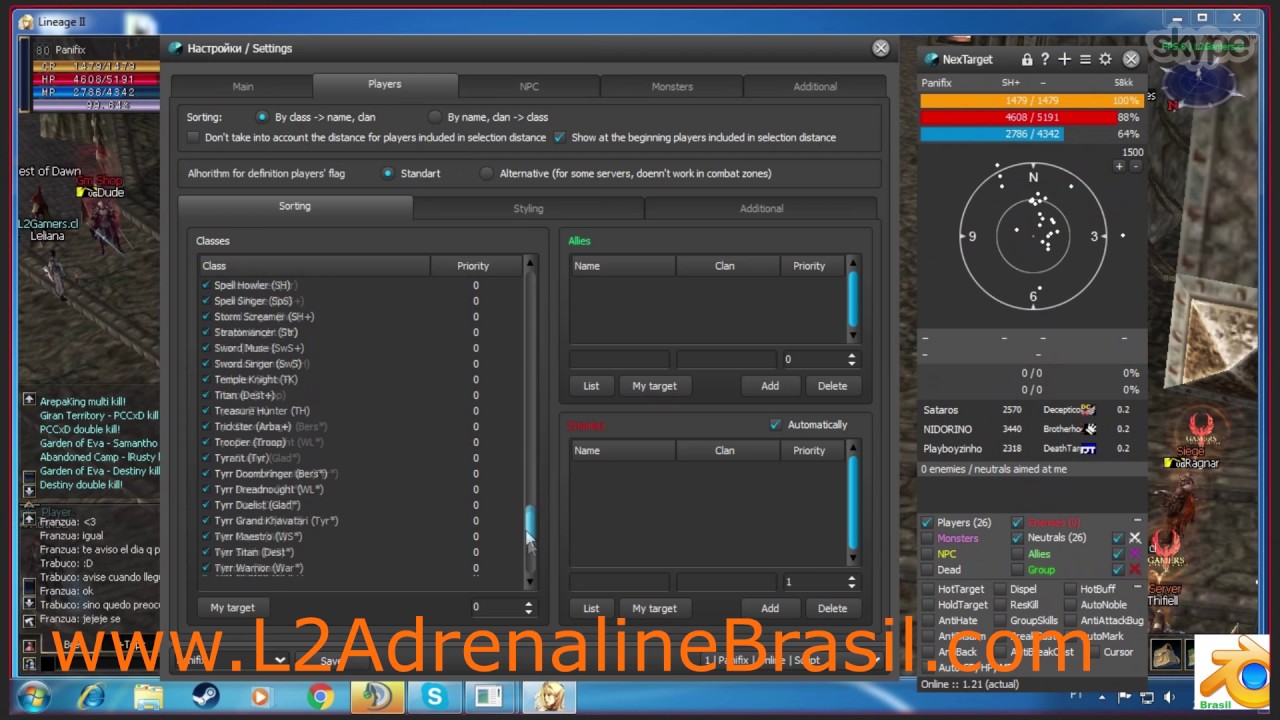Toggle Show at the beginning players checkbox

tap(560, 137)
